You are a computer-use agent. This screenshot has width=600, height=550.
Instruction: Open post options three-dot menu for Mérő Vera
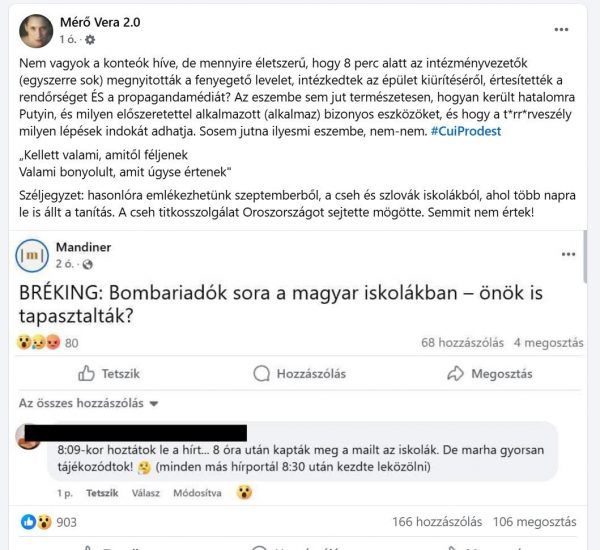click(x=561, y=29)
